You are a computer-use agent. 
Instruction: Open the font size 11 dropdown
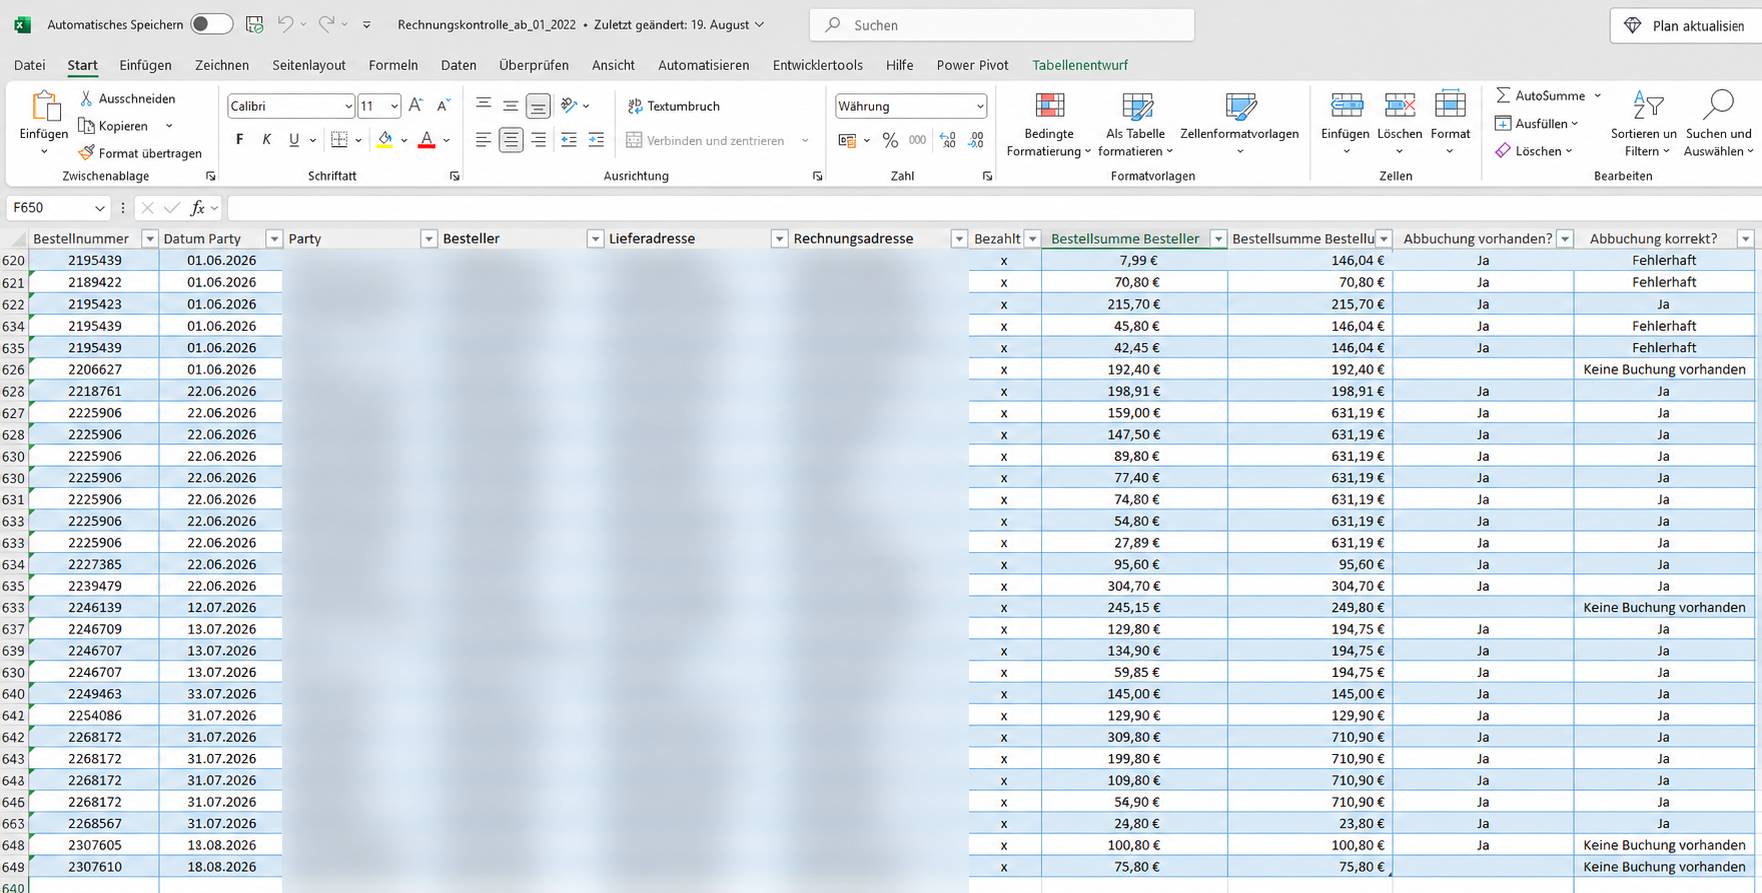coord(394,106)
